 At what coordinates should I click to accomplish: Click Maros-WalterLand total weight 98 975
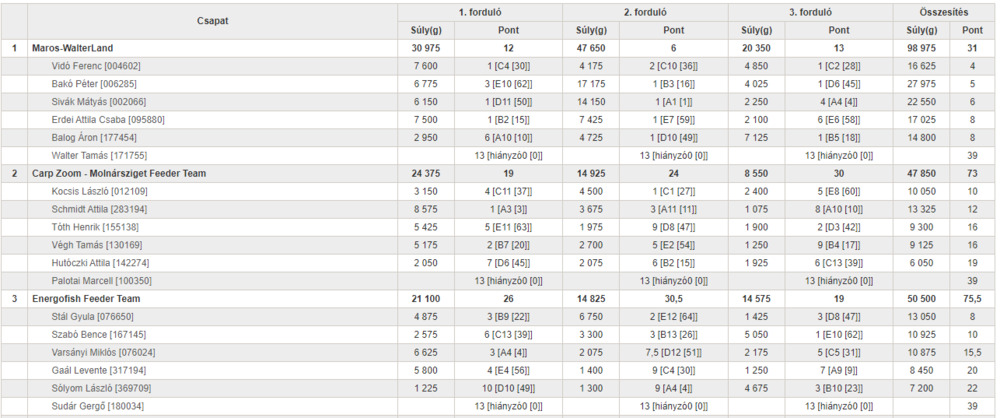[922, 48]
